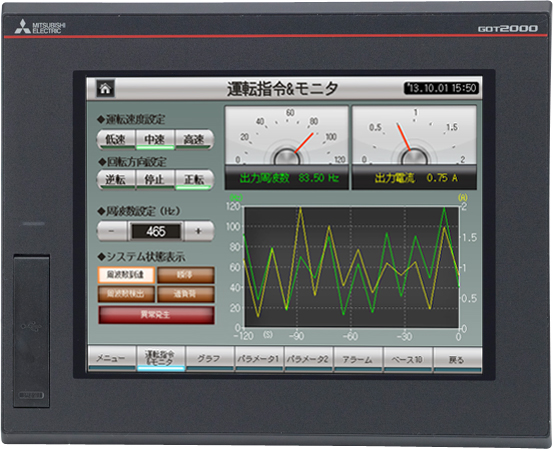The width and height of the screenshot is (553, 449).
Task: Select the 中速 medium speed option
Action: pyautogui.click(x=155, y=140)
